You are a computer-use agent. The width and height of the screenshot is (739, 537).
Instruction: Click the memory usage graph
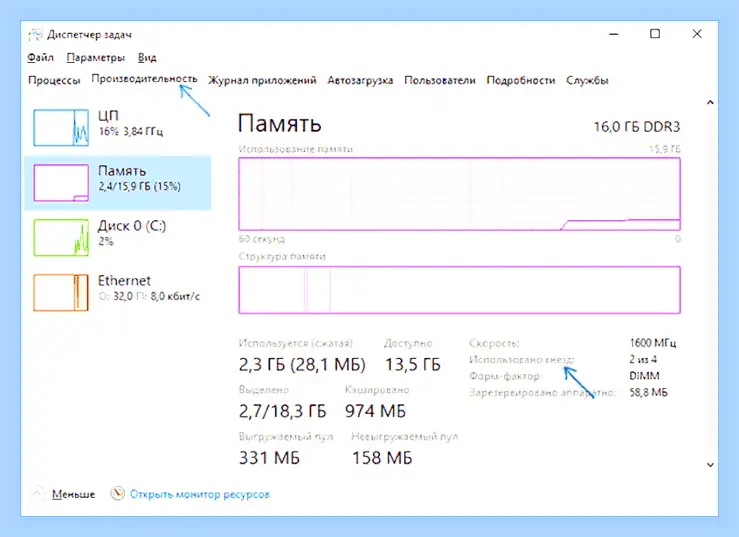point(460,194)
